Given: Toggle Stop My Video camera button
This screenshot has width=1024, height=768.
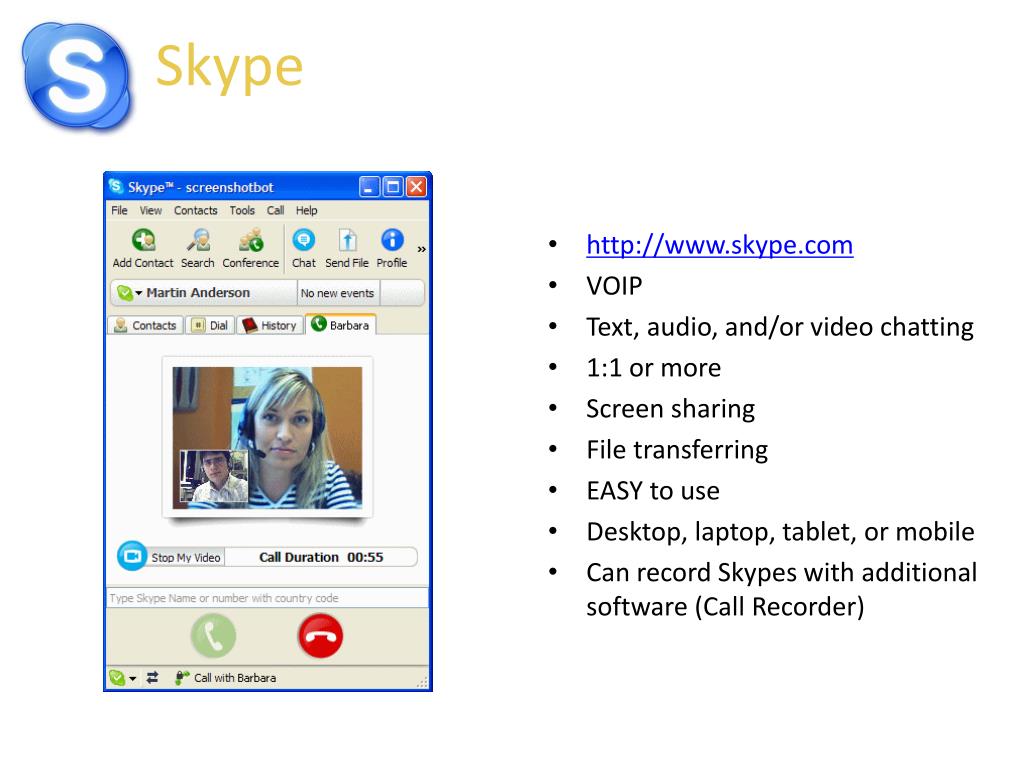Looking at the screenshot, I should click(132, 556).
